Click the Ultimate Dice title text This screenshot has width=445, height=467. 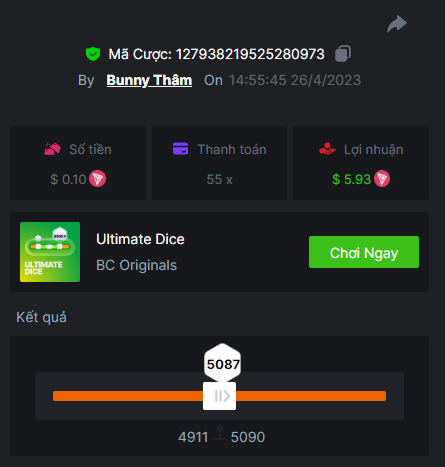140,239
